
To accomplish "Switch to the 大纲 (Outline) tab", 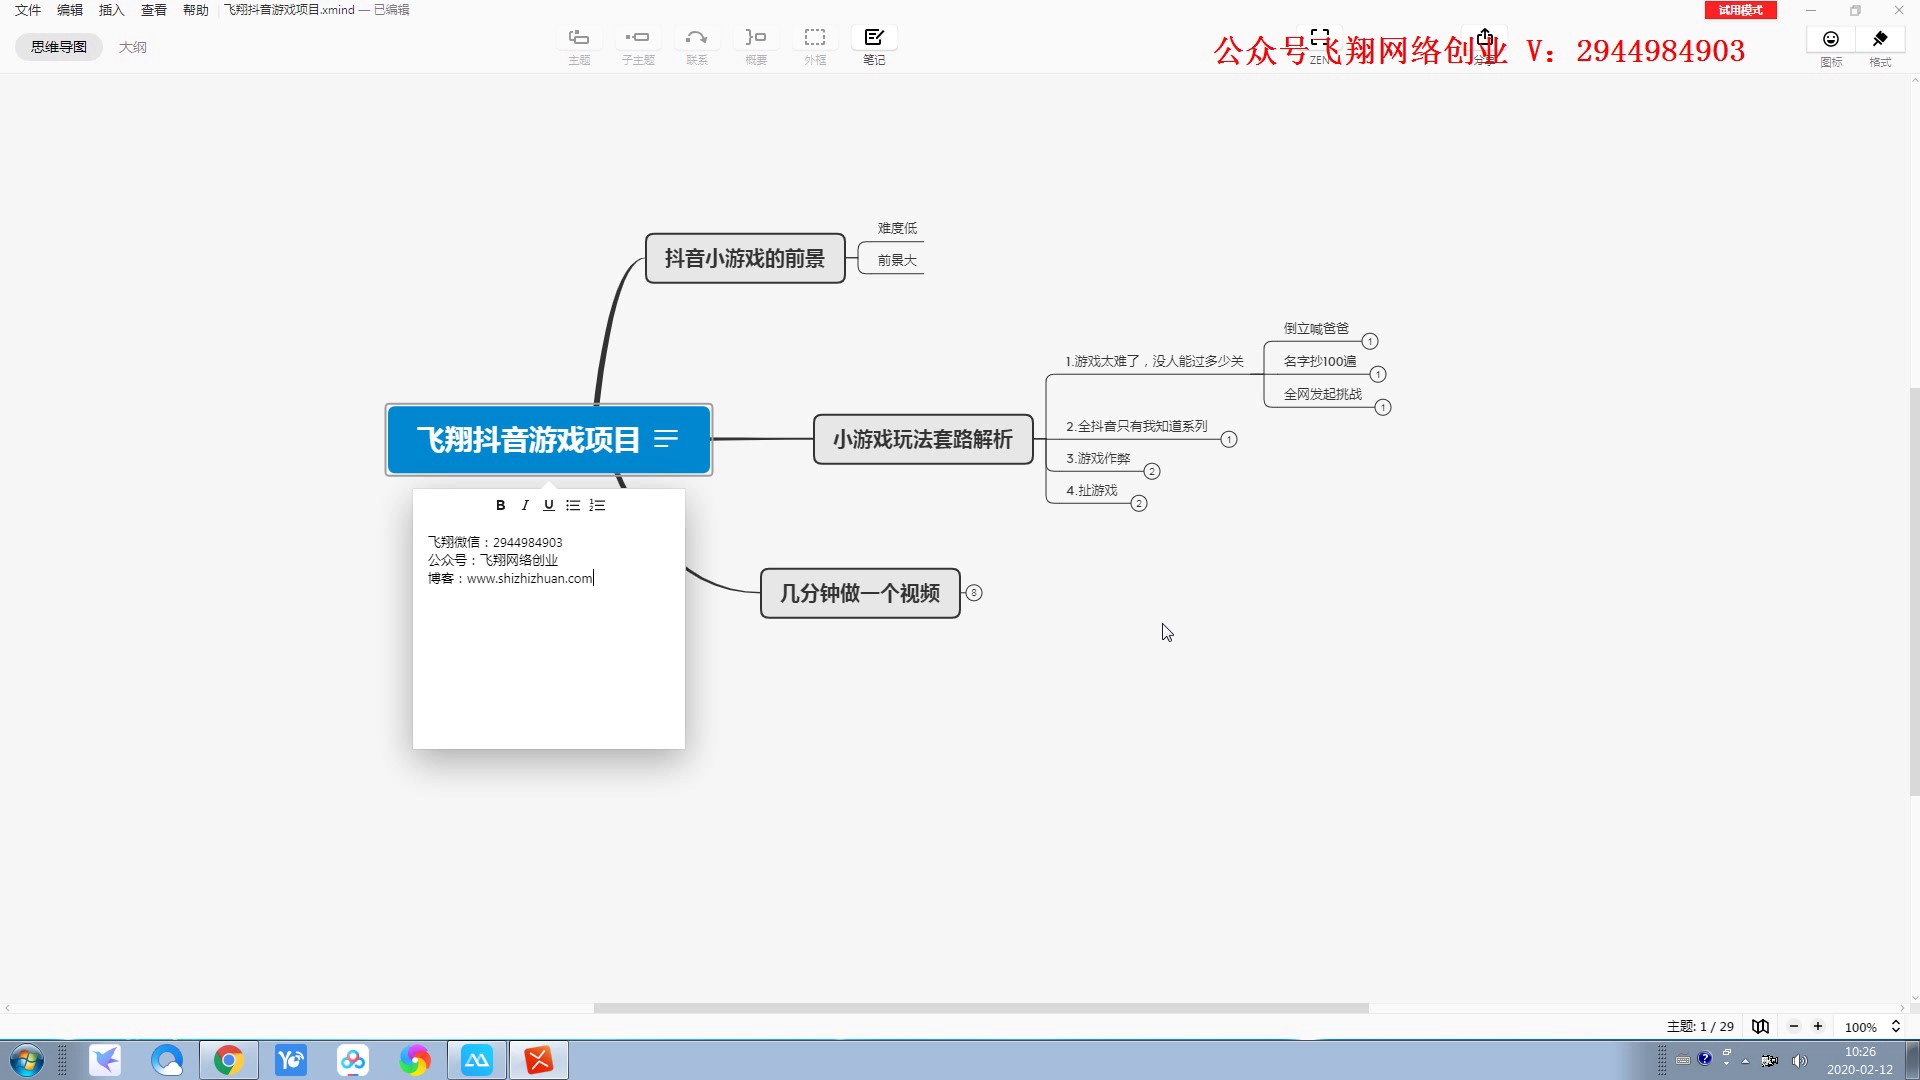I will [x=133, y=47].
